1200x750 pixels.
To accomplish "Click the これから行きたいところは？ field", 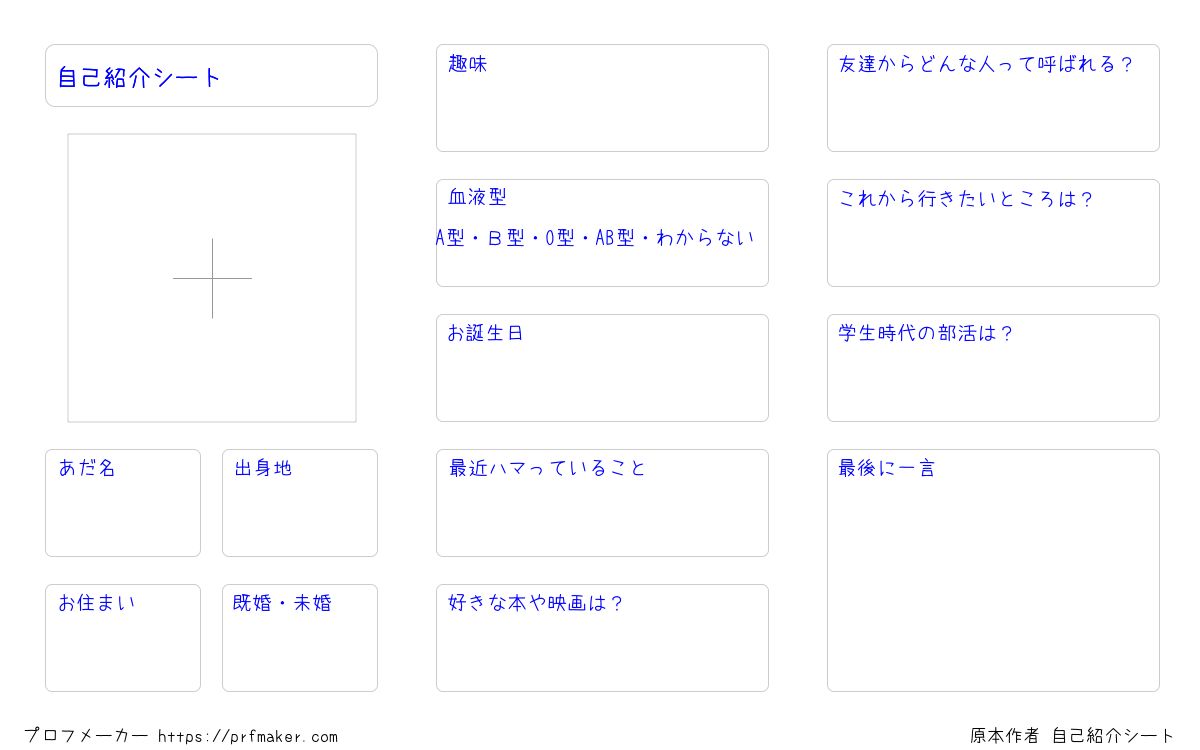I will pos(993,233).
